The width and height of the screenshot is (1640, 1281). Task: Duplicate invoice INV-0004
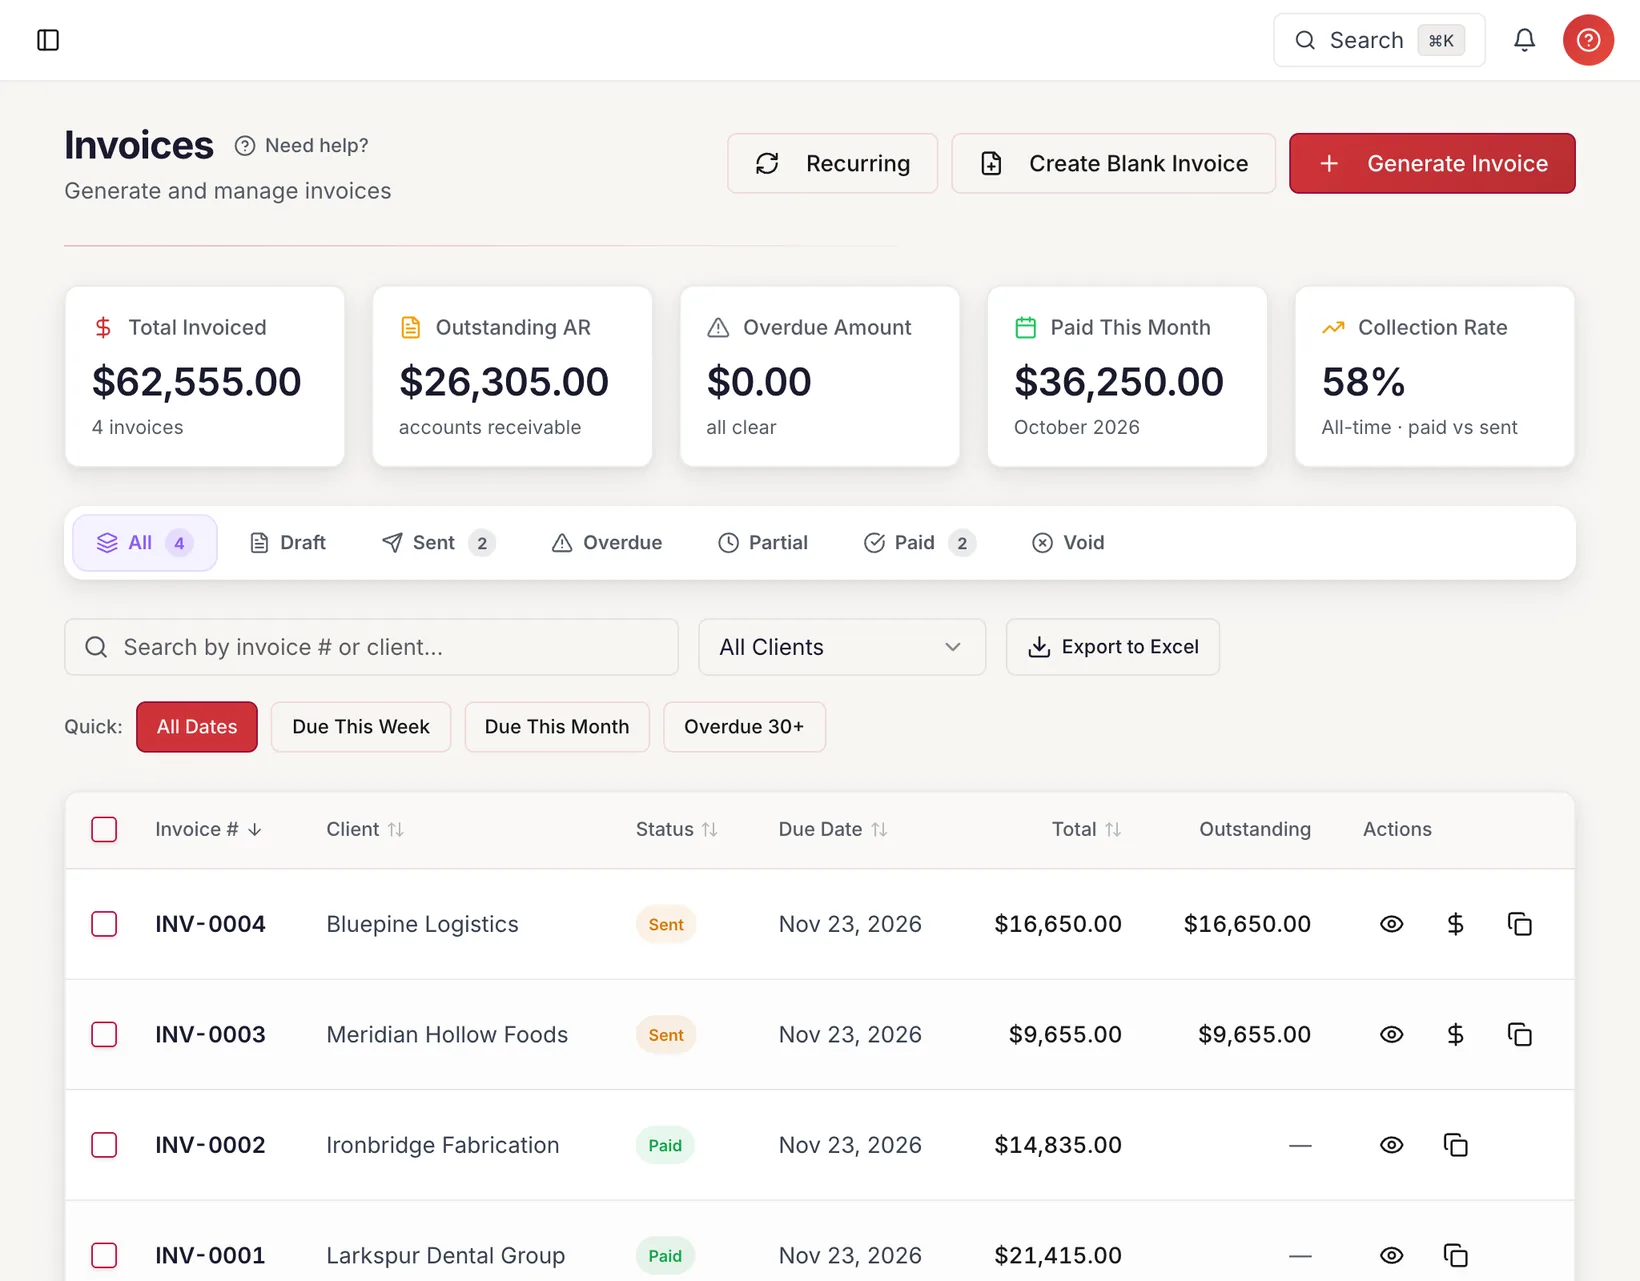pyautogui.click(x=1519, y=924)
